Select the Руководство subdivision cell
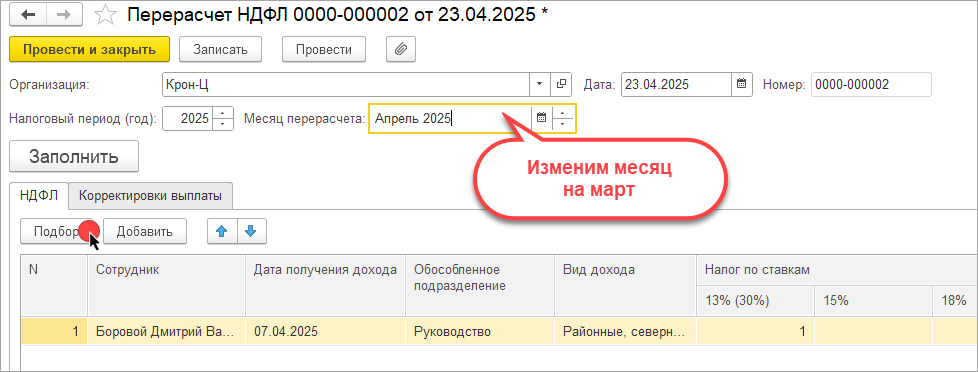 (480, 331)
